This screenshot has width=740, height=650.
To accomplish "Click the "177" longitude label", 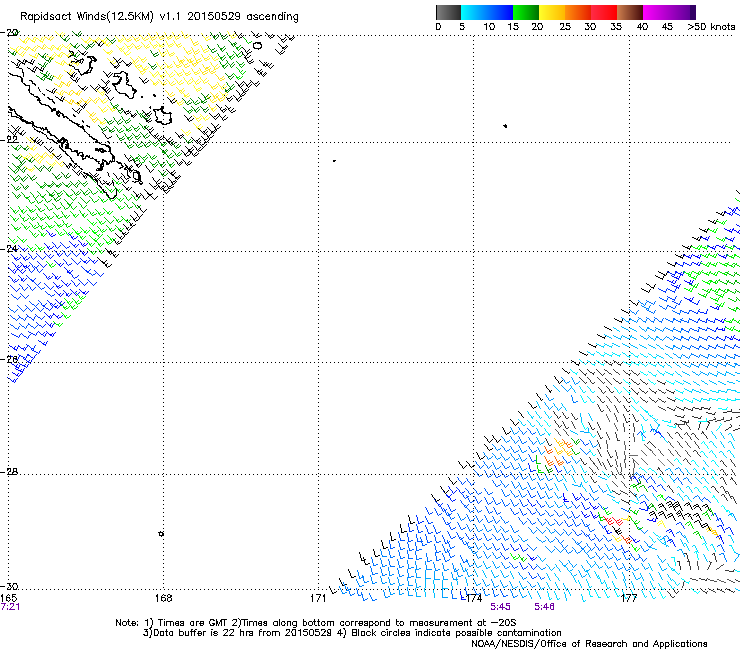I will 629,598.
